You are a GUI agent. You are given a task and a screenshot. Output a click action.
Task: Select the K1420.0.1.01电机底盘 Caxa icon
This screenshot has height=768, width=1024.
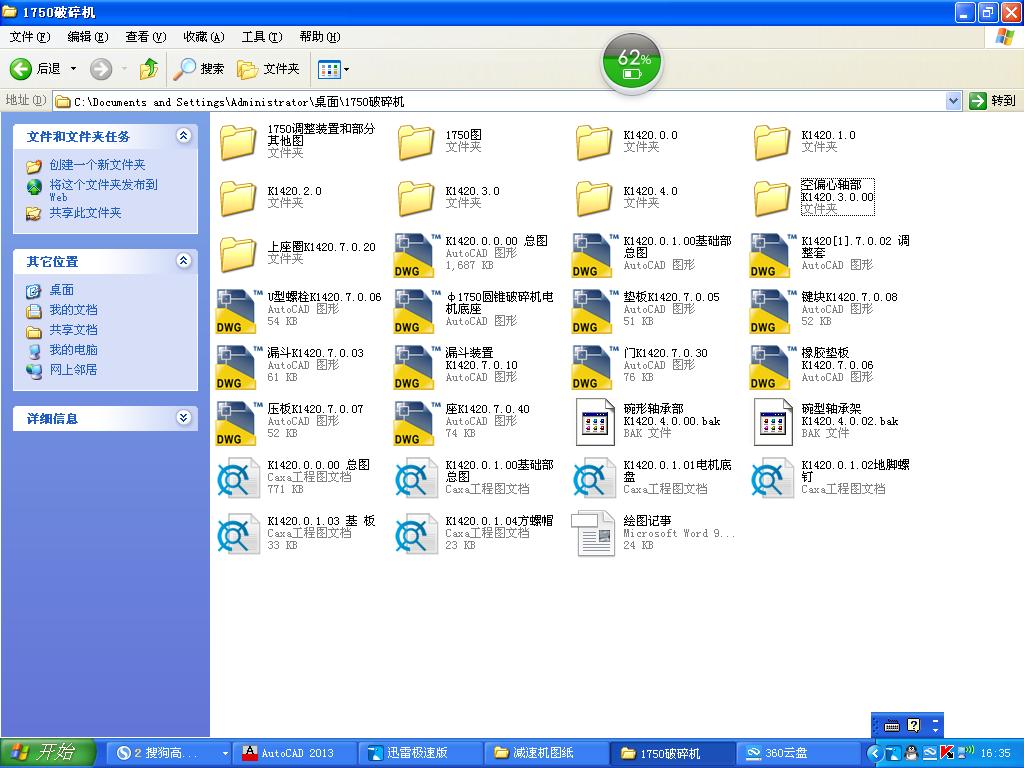tap(594, 479)
